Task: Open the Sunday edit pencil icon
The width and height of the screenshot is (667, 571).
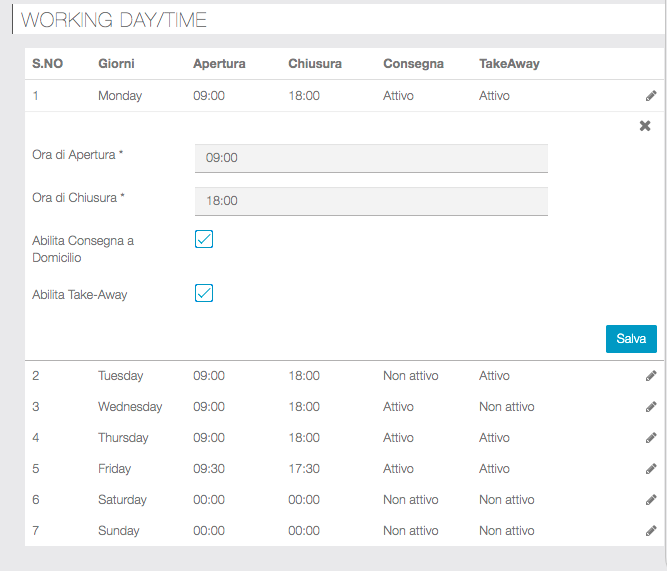Action: pos(651,531)
